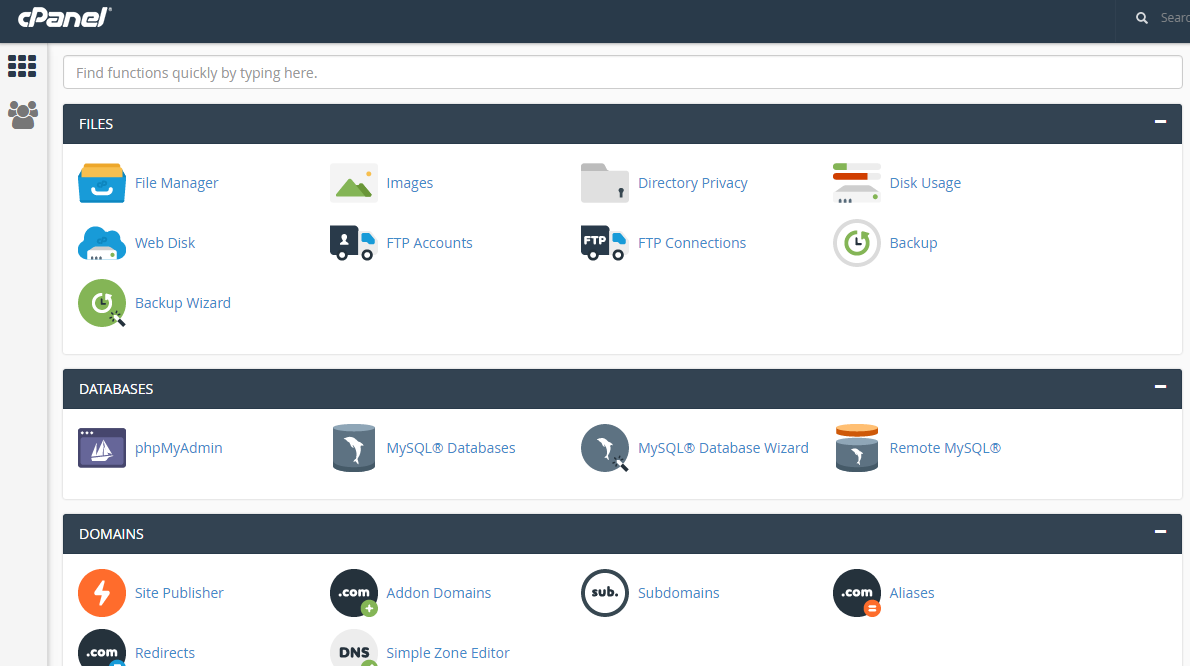
Task: Go to Site Publisher link
Action: (179, 592)
